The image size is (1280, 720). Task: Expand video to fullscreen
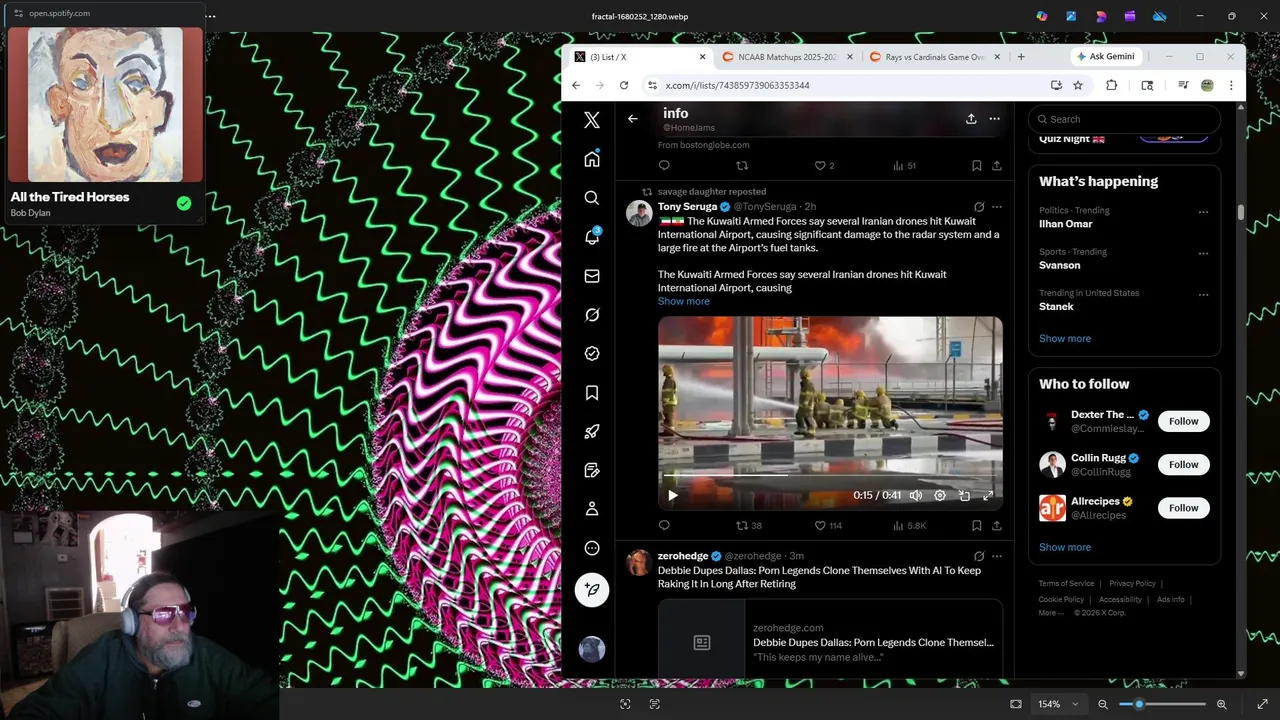pyautogui.click(x=988, y=495)
